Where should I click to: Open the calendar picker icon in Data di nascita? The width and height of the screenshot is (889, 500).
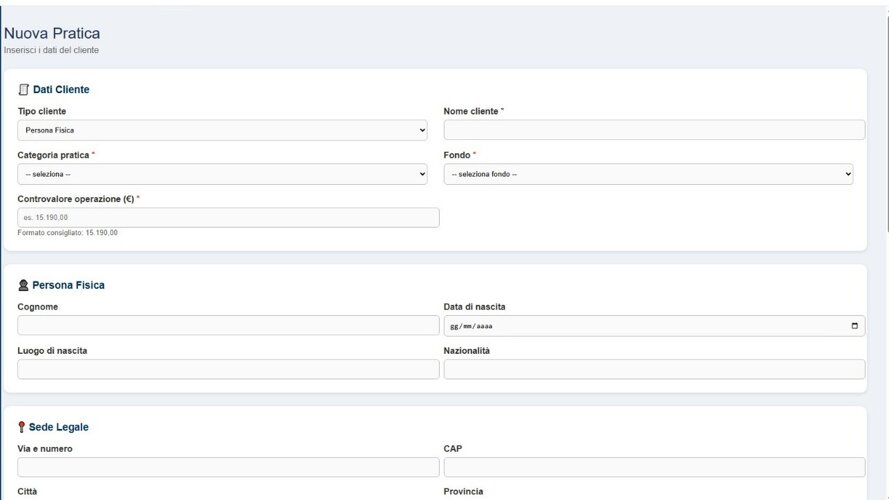click(x=854, y=326)
